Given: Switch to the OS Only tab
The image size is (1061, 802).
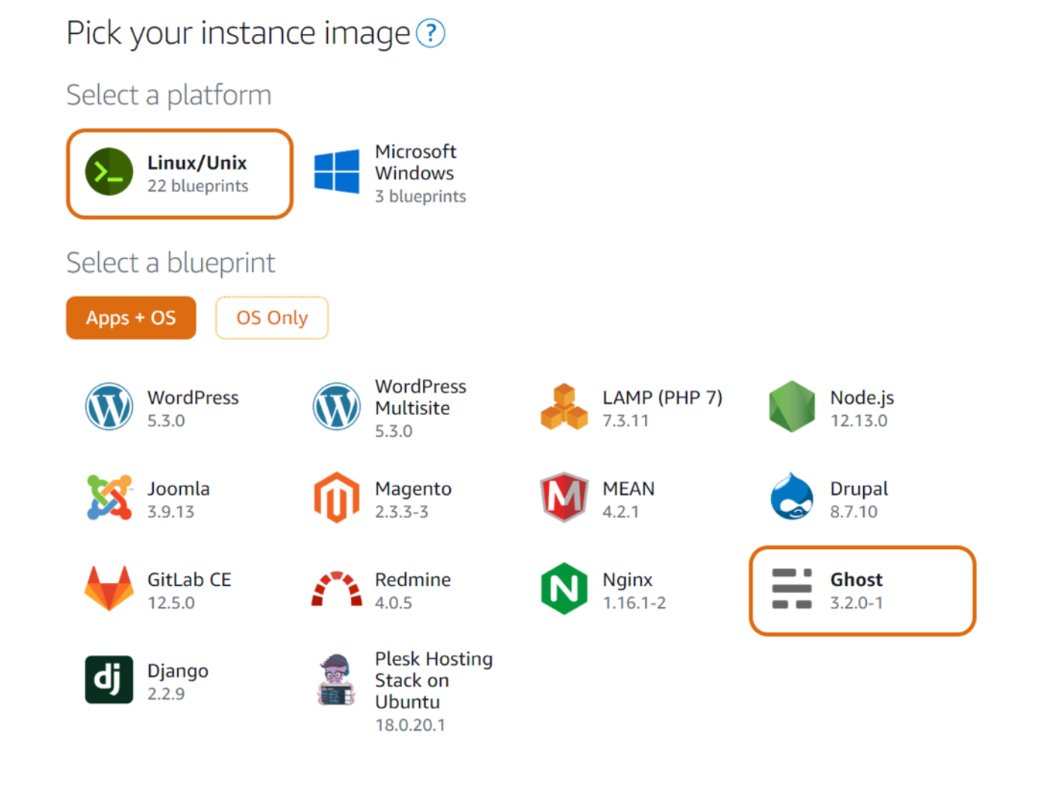Looking at the screenshot, I should click(271, 318).
